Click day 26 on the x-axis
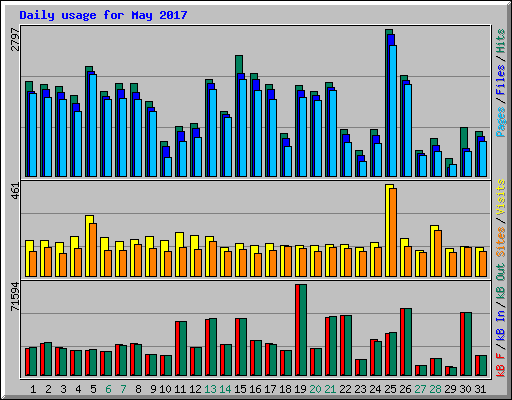The height and width of the screenshot is (400, 512). coord(405,389)
